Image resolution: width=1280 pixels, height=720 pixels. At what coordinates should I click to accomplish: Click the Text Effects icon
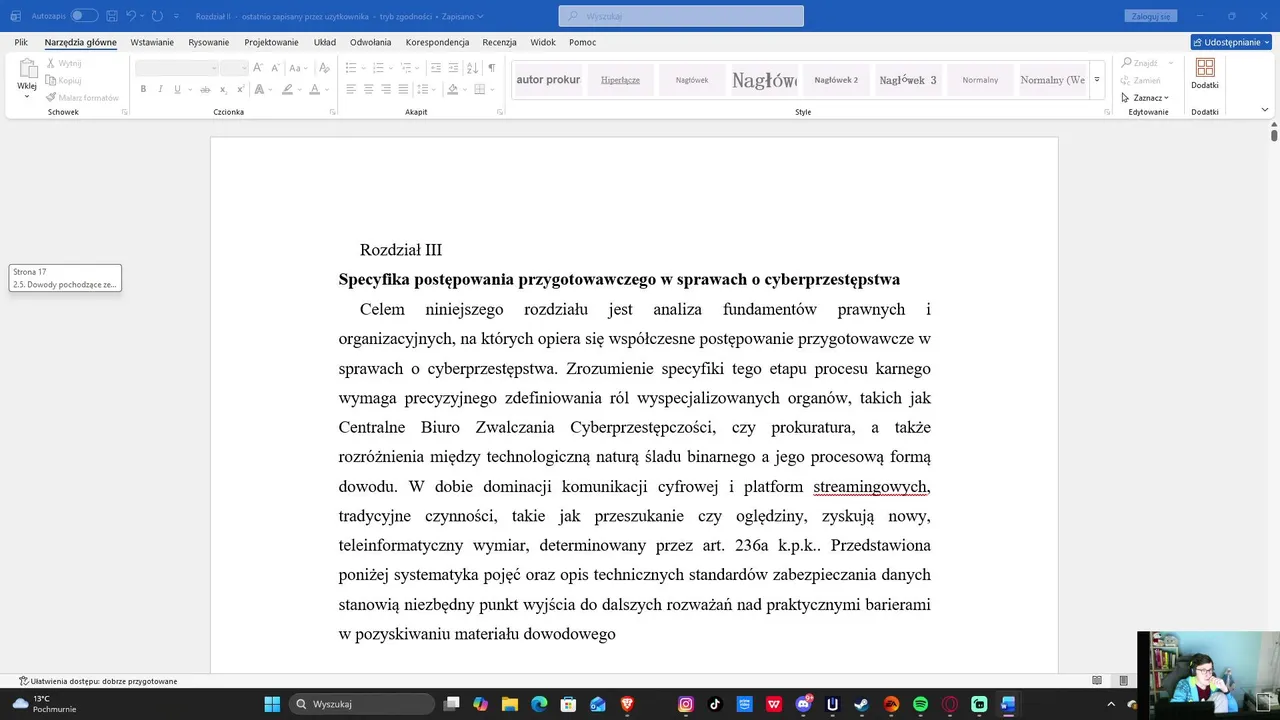(259, 89)
